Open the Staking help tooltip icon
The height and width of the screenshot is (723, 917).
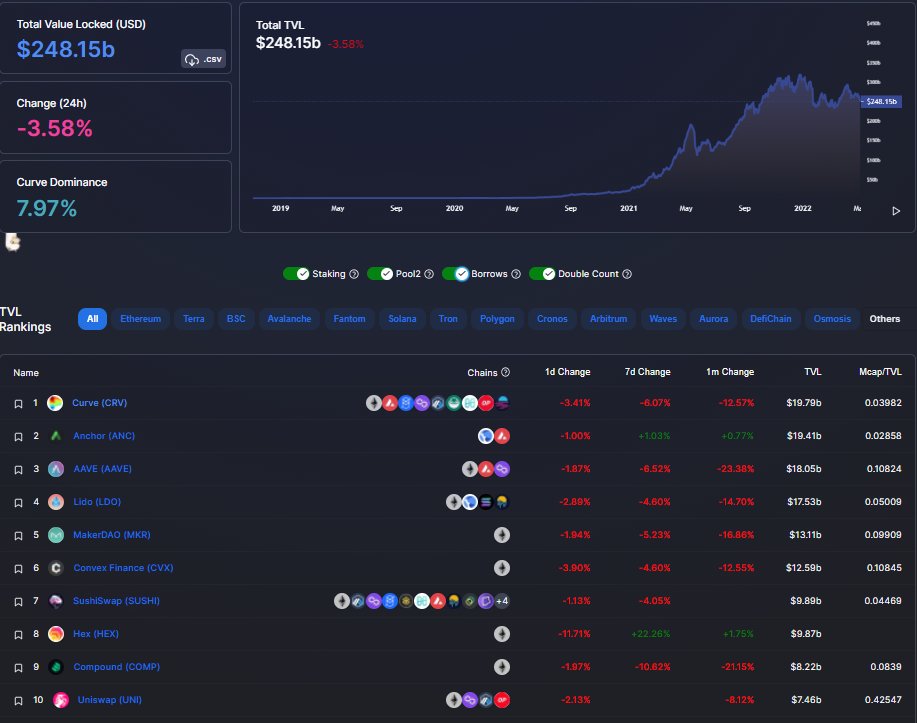coord(354,274)
